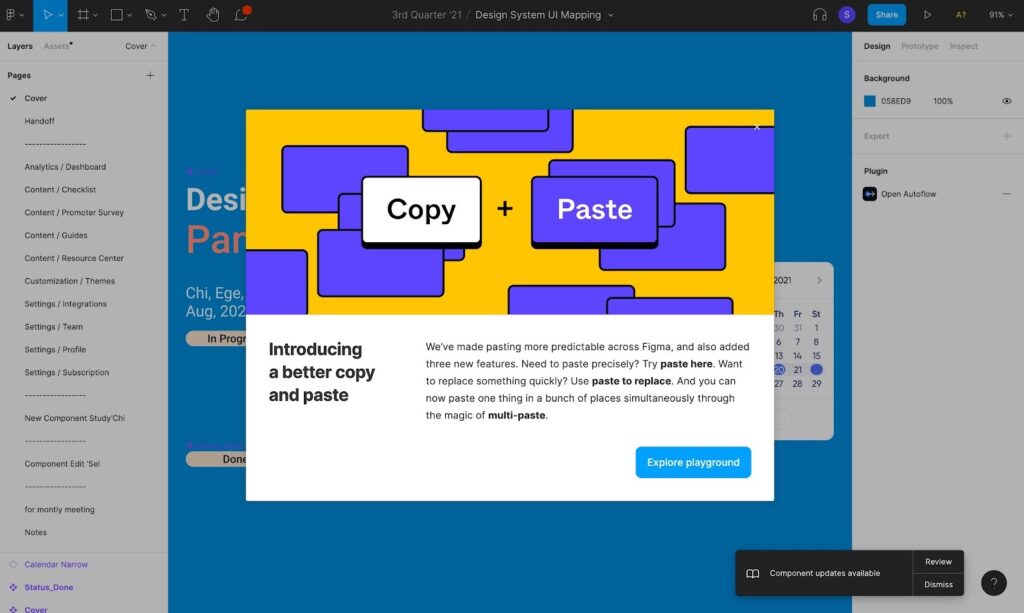1024x613 pixels.
Task: Enable presentation mode with the play button
Action: pos(926,14)
